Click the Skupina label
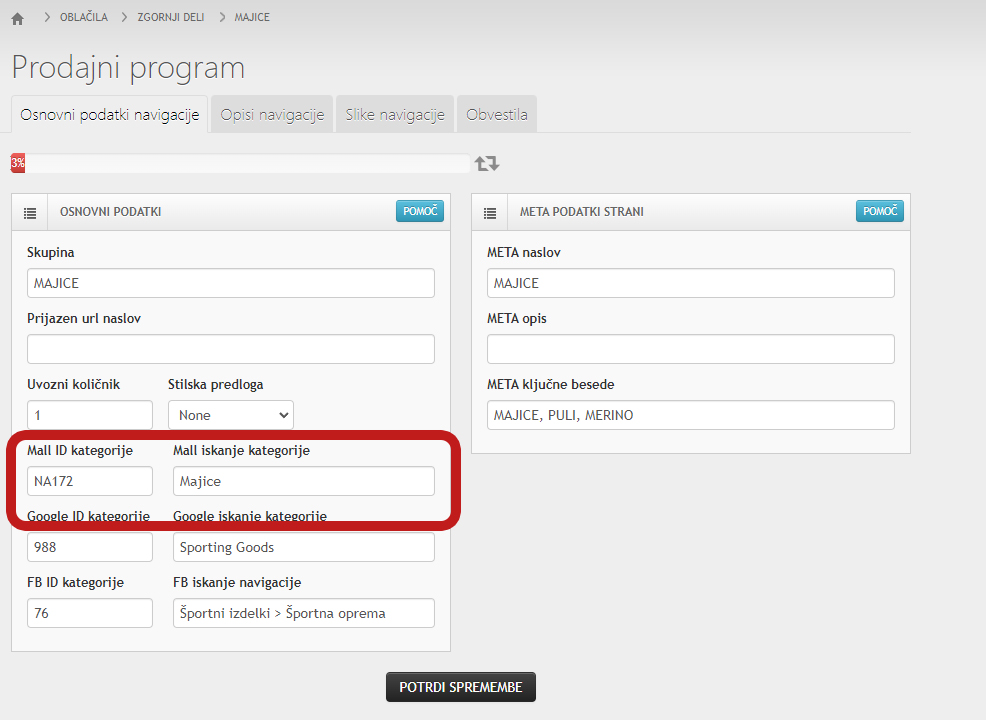Screen dimensions: 986x720 pos(50,252)
